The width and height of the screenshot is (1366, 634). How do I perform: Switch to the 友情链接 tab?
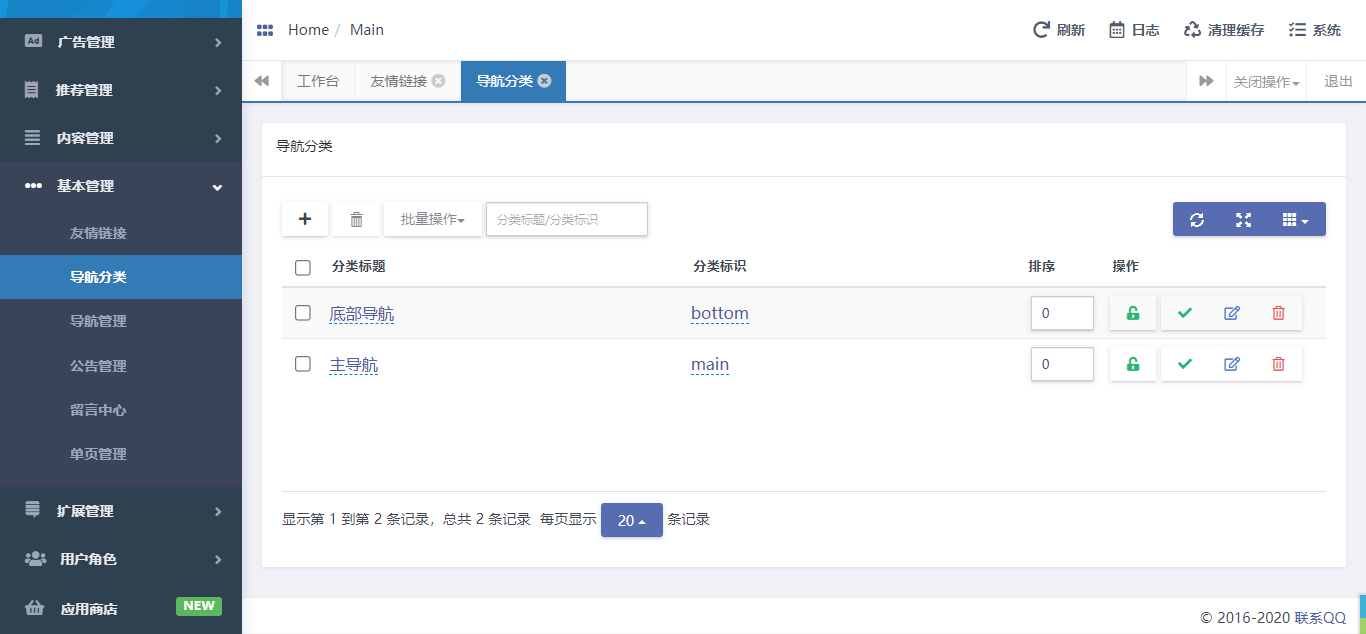click(398, 82)
